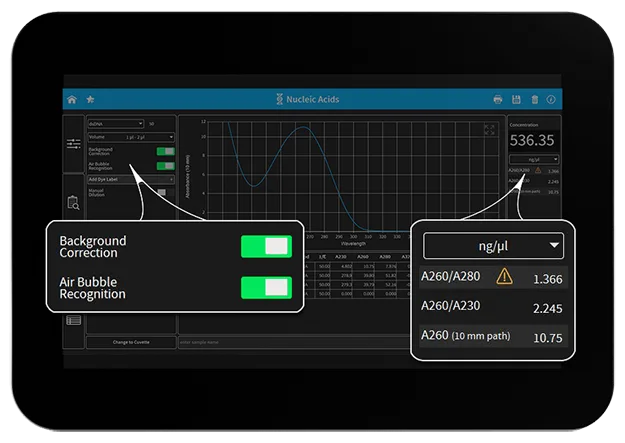Click the Change to Cuvette button
625x443 pixels.
pyautogui.click(x=131, y=342)
